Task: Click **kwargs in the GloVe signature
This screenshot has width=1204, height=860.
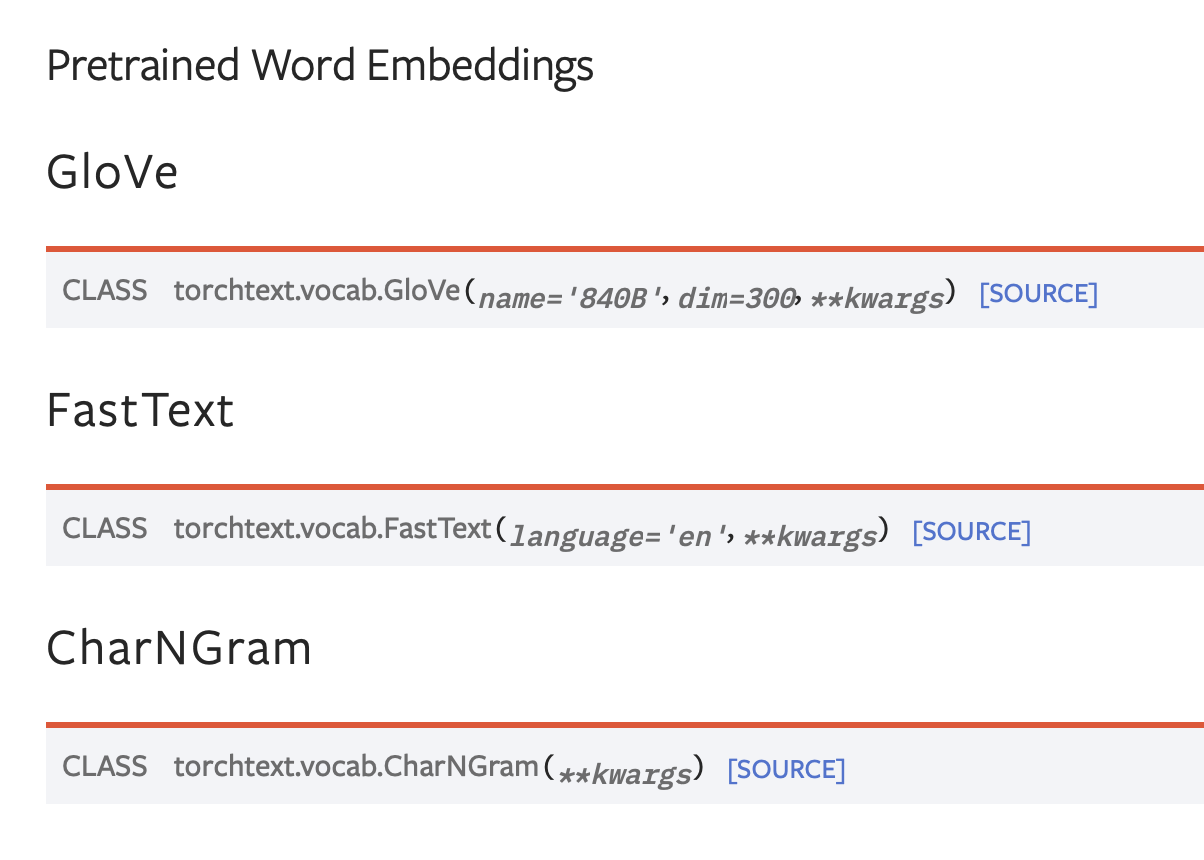Action: pos(877,298)
